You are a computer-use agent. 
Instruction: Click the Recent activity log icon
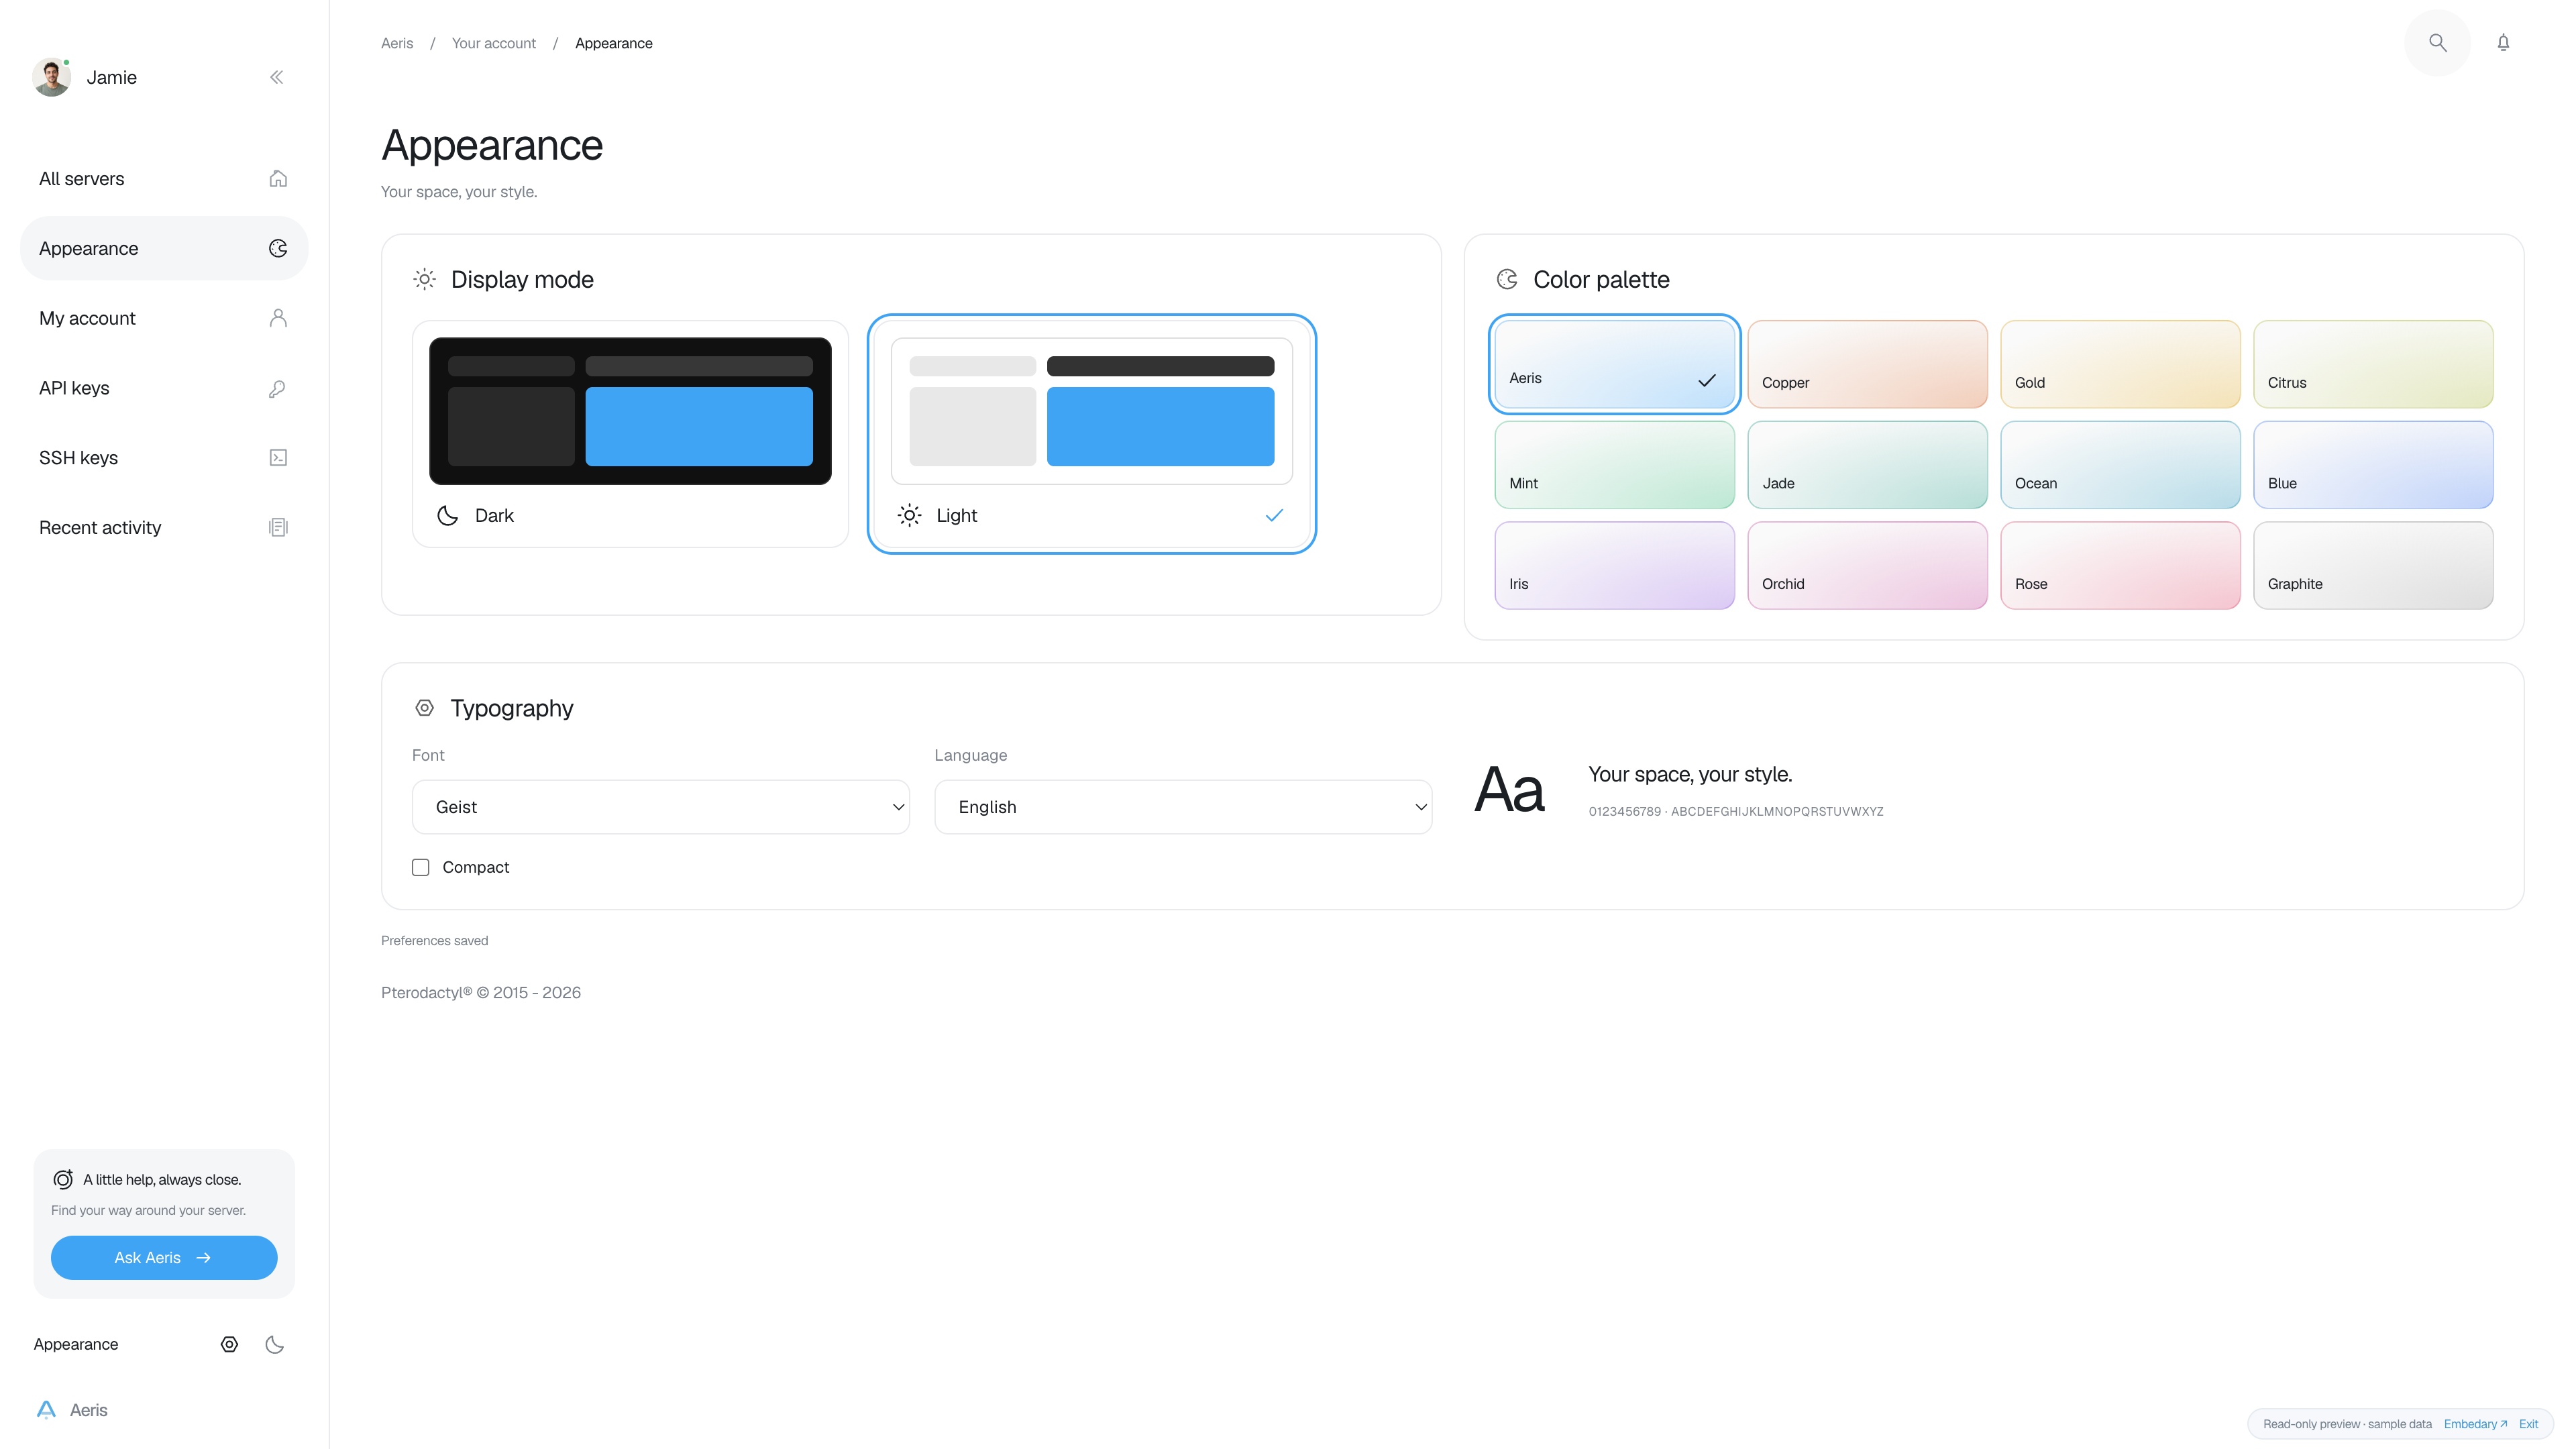(x=278, y=527)
